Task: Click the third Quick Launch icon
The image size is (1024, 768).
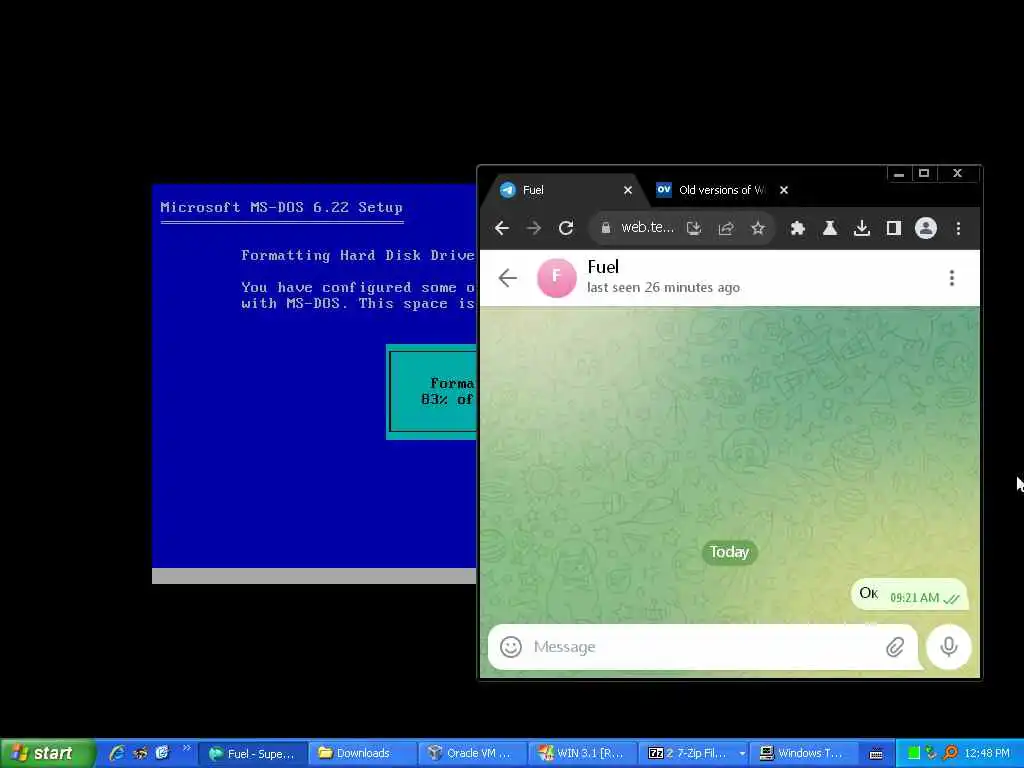Action: tap(162, 753)
